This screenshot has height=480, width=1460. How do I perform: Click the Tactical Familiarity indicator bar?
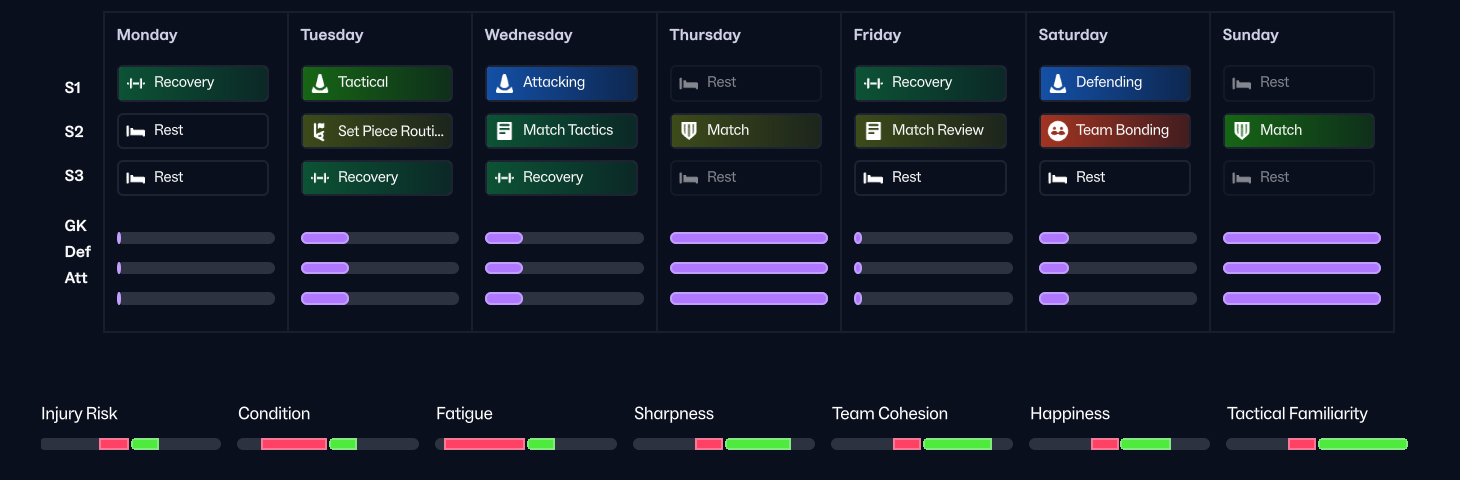coord(1317,444)
